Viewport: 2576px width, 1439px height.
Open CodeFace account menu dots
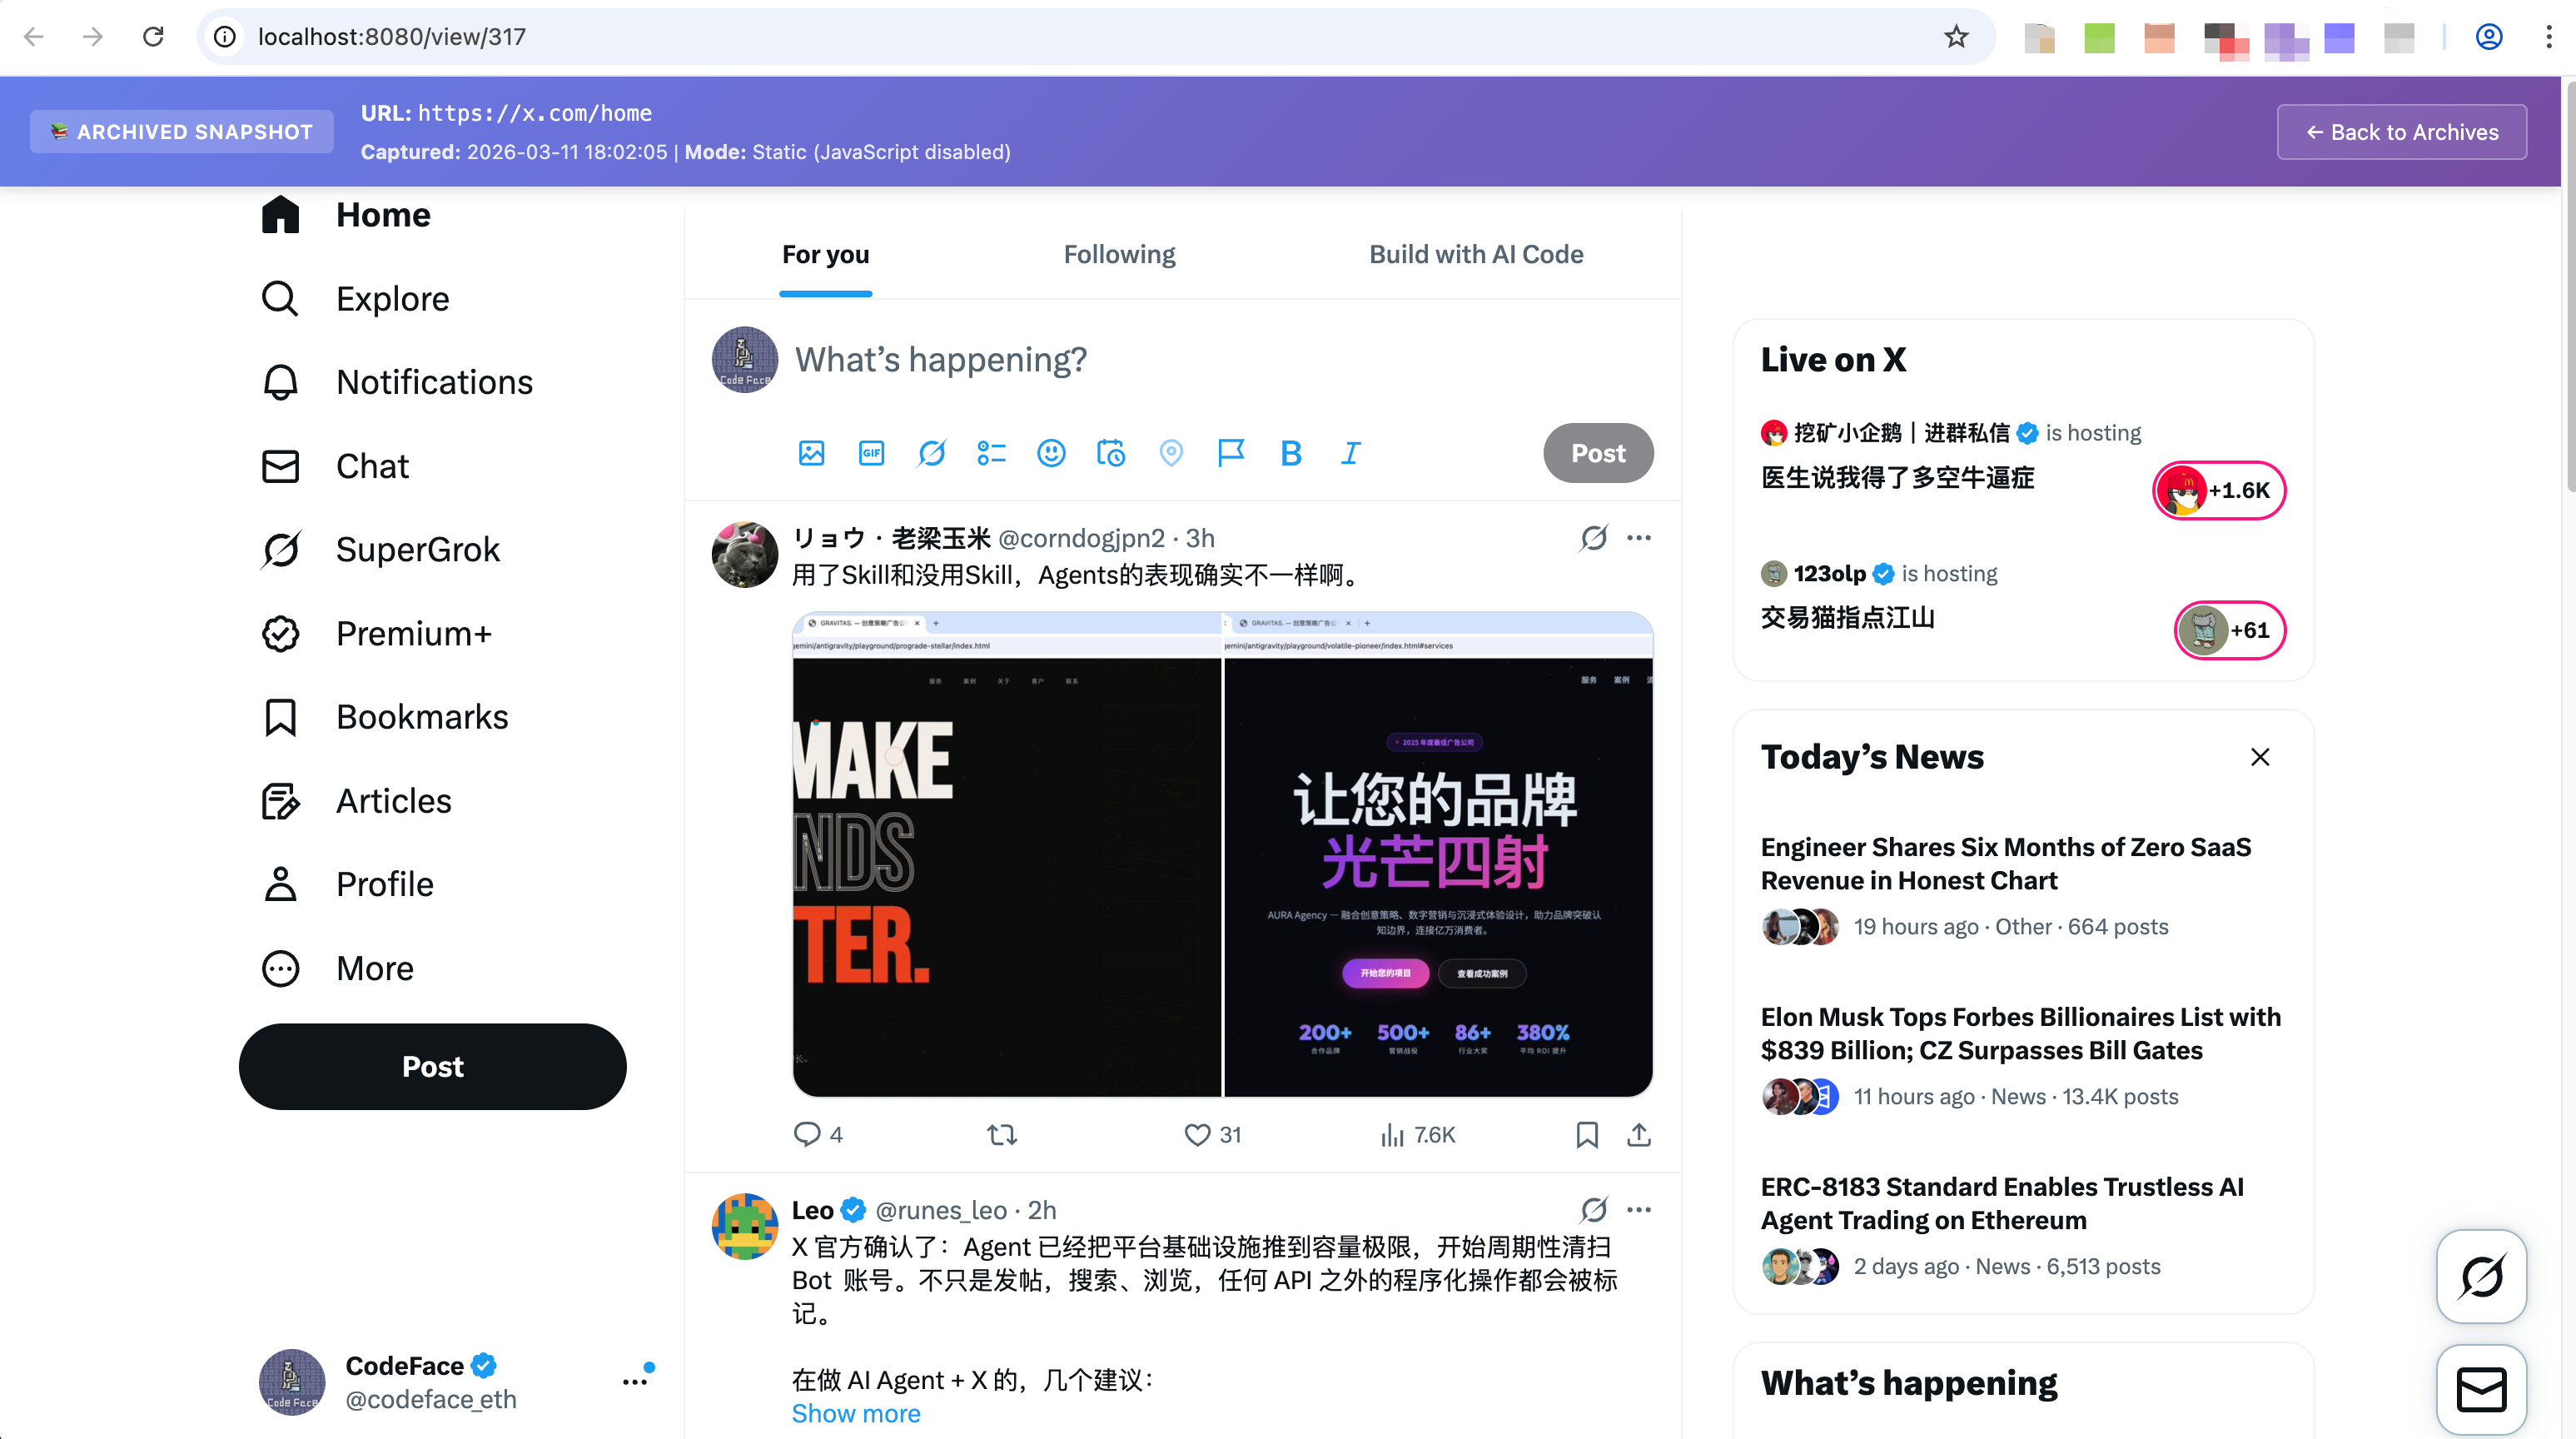pos(635,1382)
